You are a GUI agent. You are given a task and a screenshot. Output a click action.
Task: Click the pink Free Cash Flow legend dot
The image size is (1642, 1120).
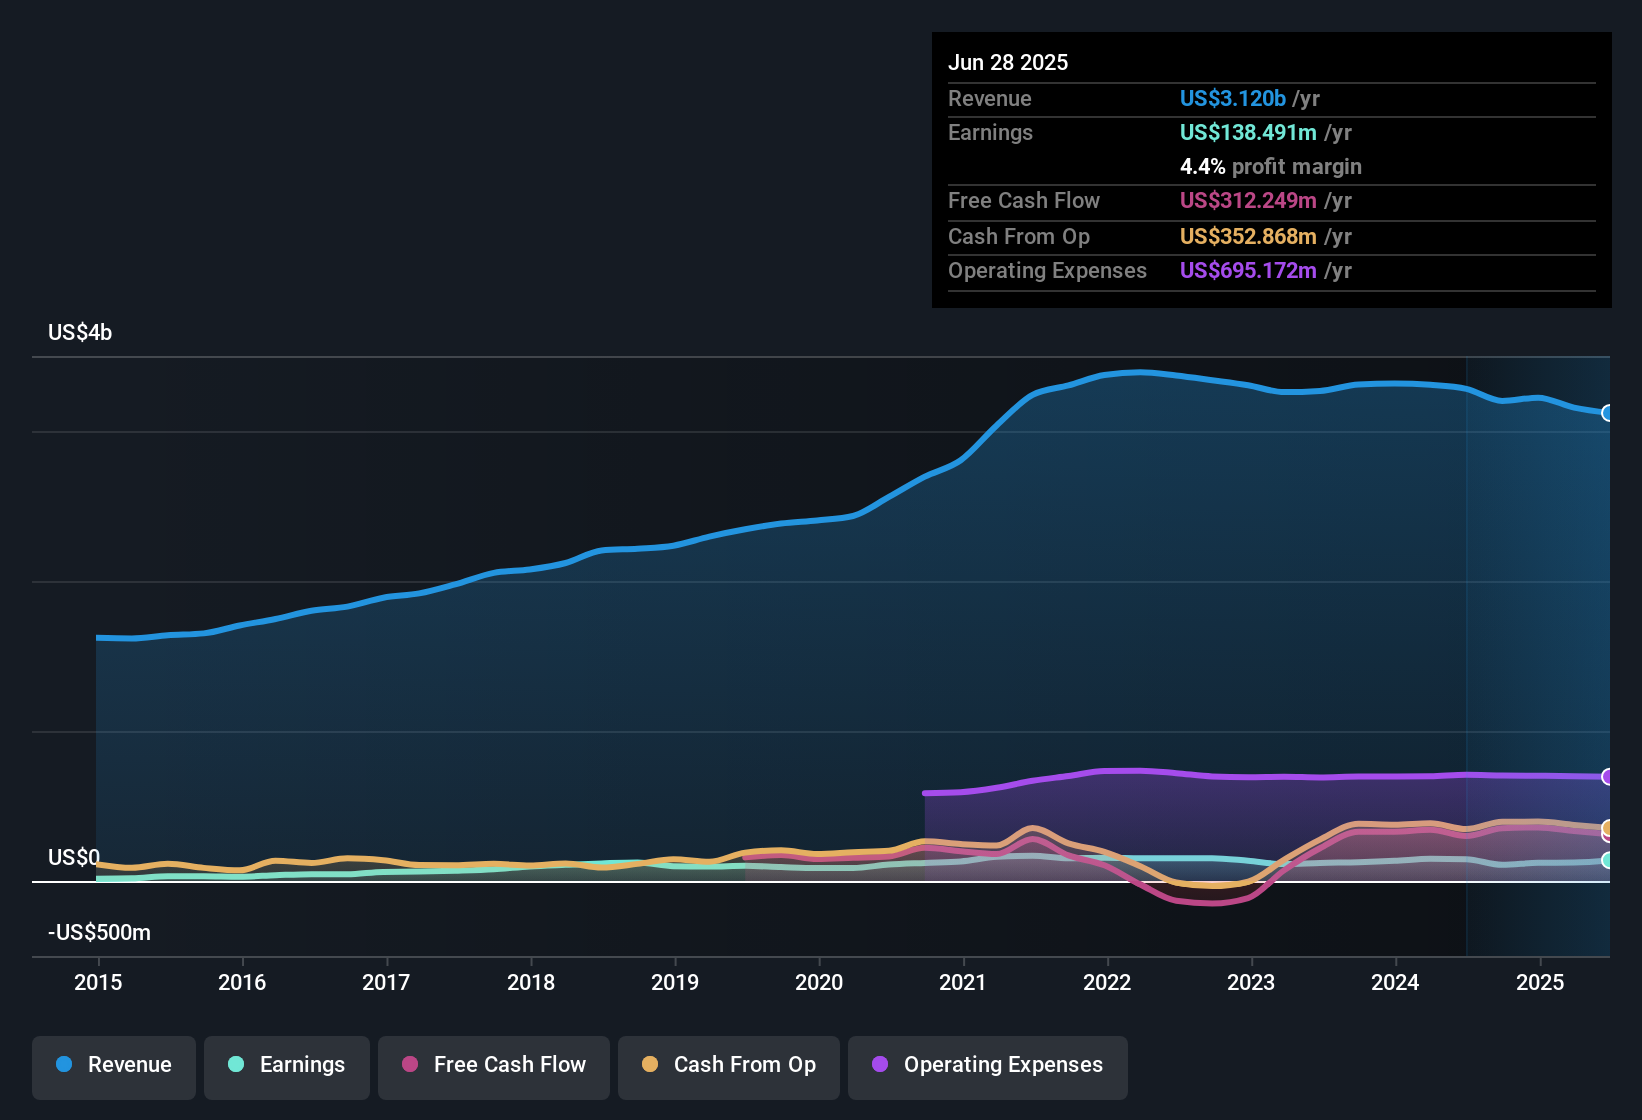[x=408, y=1065]
